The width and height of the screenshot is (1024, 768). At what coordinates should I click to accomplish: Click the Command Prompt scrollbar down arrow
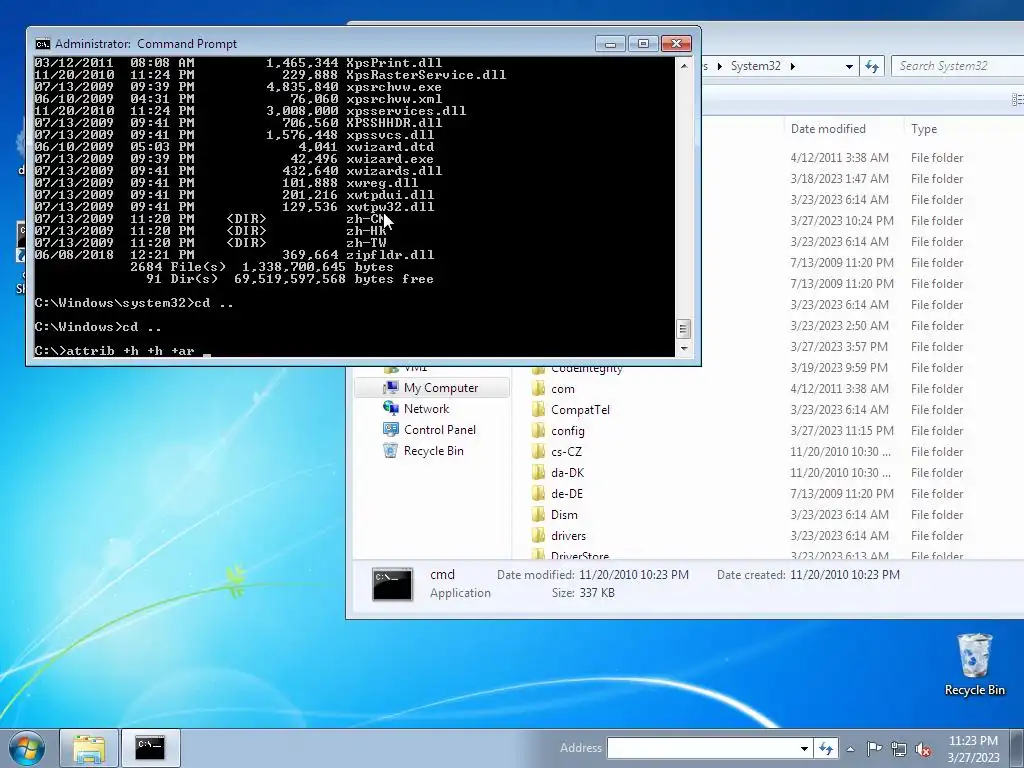point(683,348)
